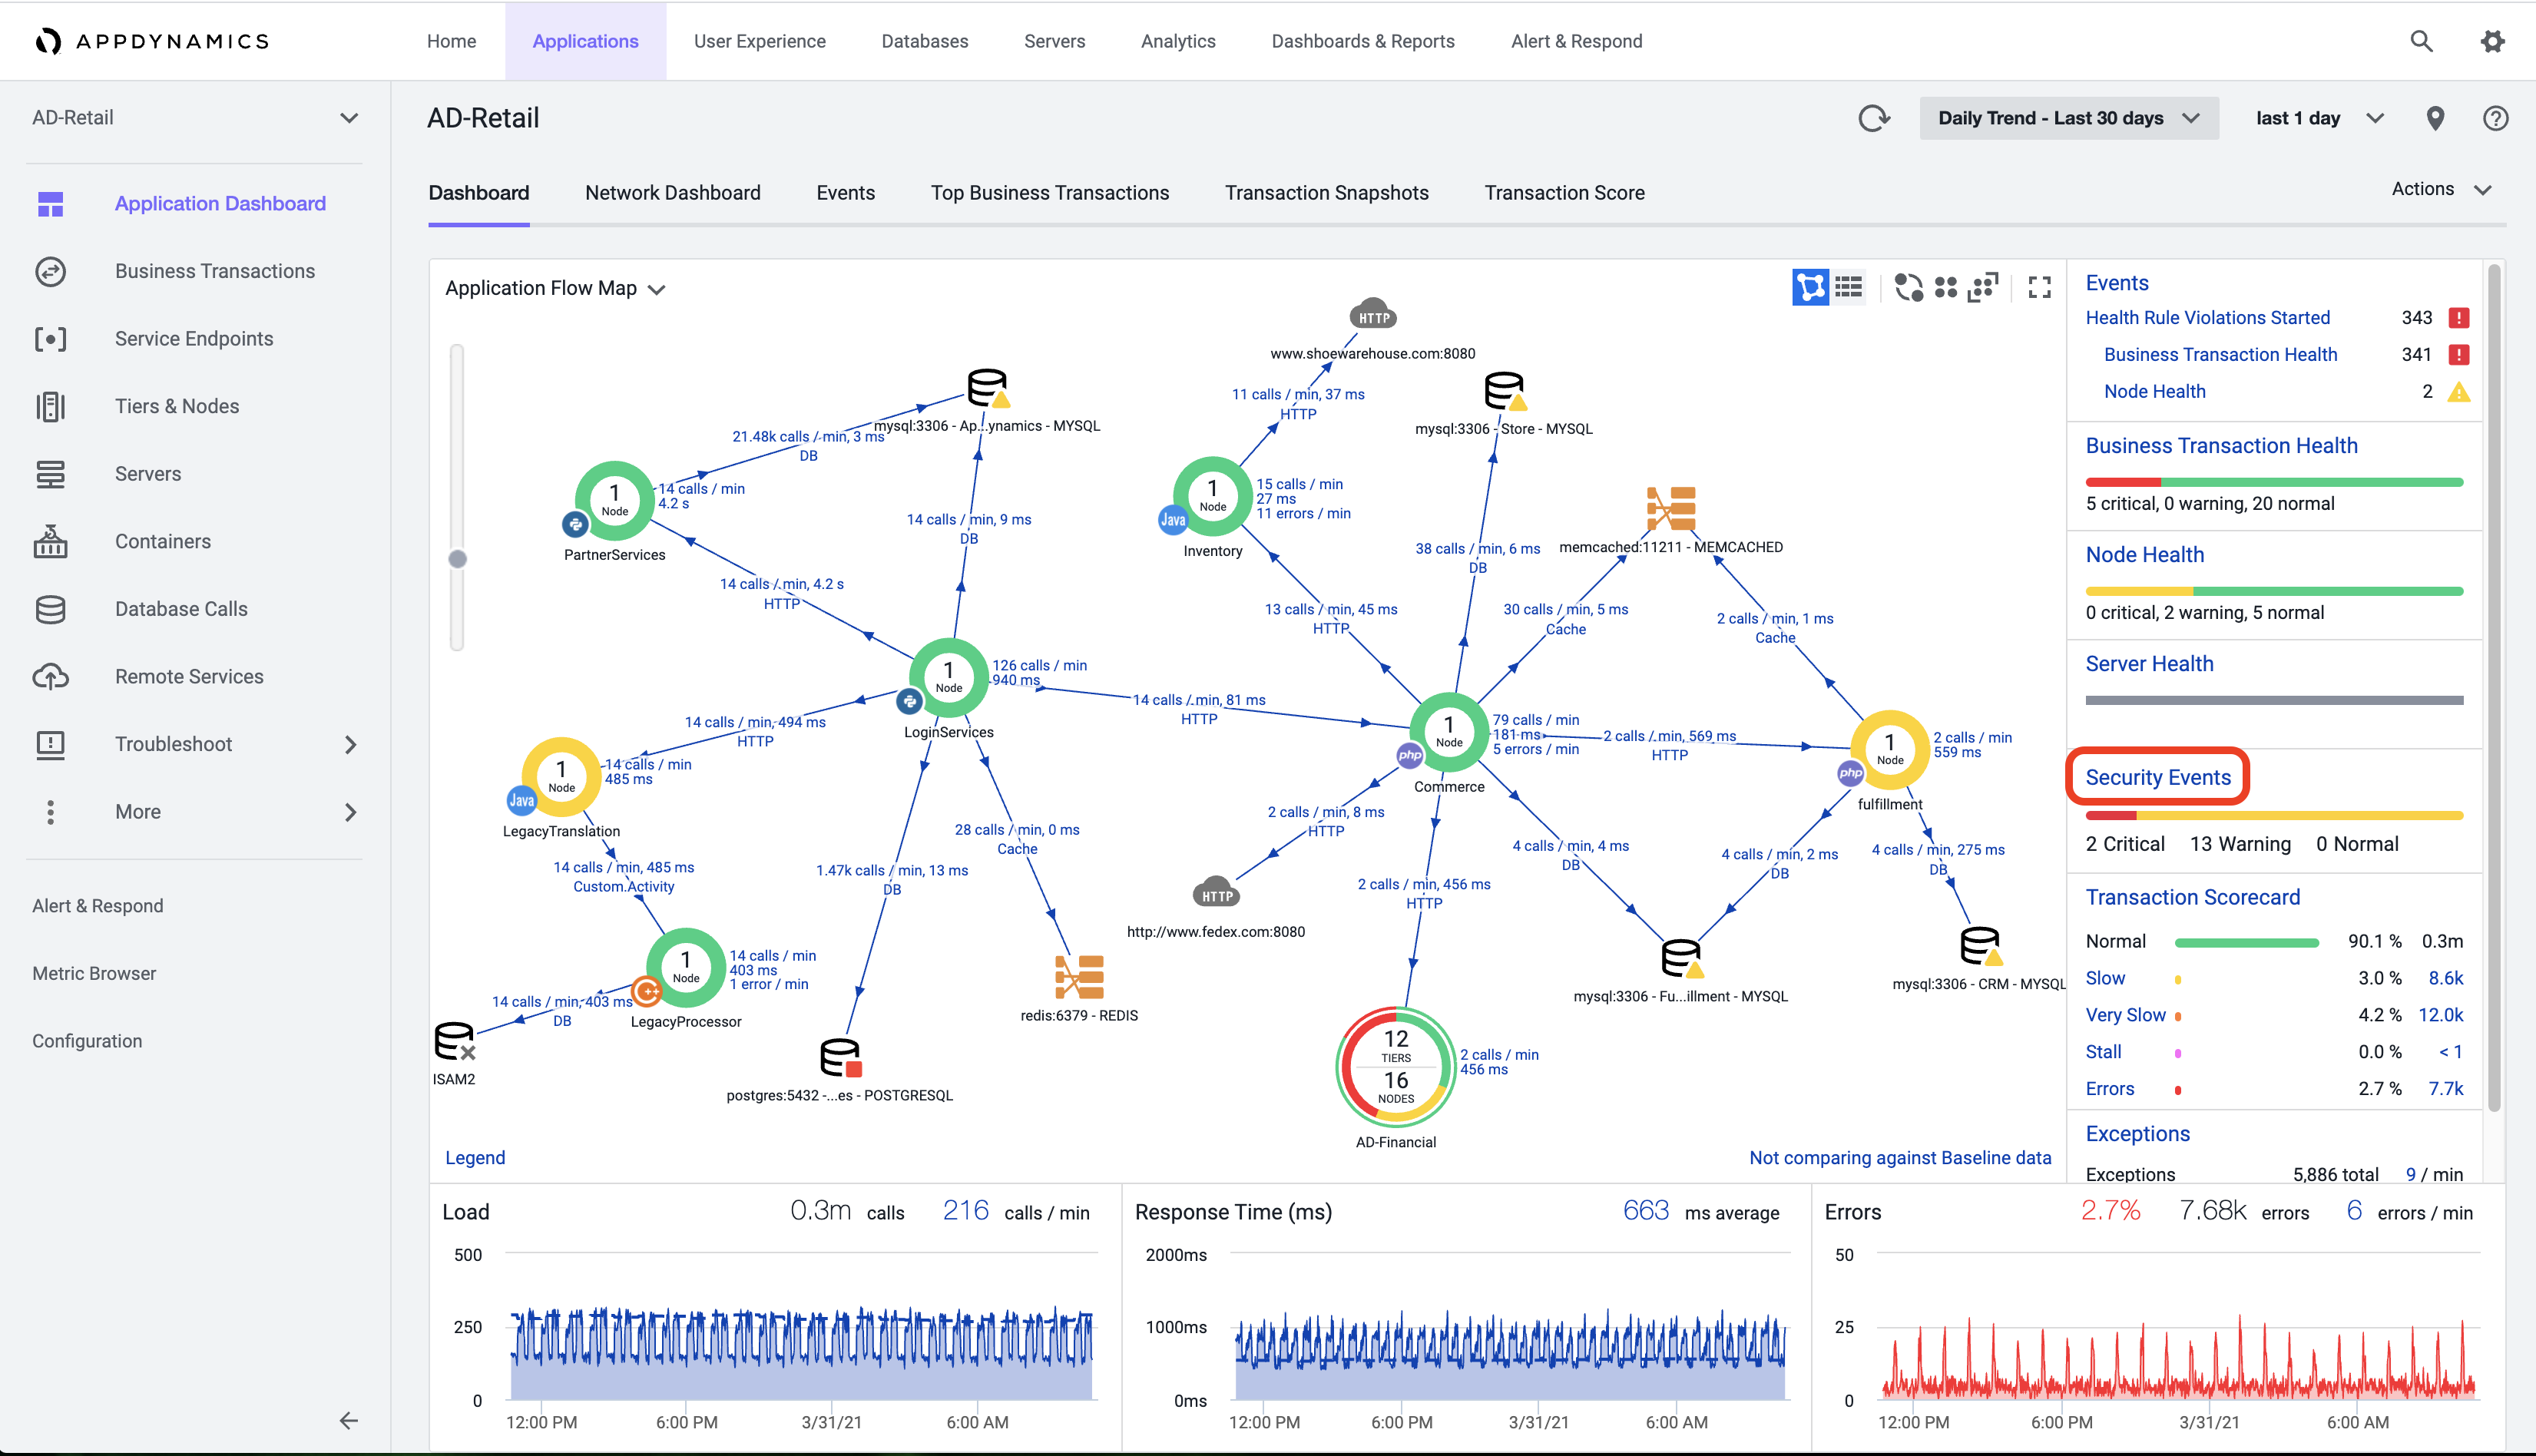Collapse the left sidebar arrow
The width and height of the screenshot is (2536, 1456).
[x=348, y=1420]
